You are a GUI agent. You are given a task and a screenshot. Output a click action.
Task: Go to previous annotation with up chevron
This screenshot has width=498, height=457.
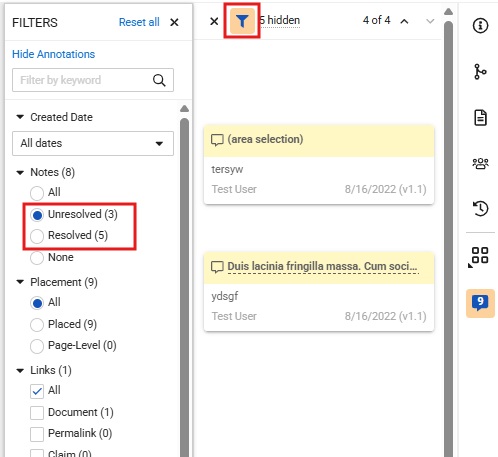pyautogui.click(x=404, y=21)
